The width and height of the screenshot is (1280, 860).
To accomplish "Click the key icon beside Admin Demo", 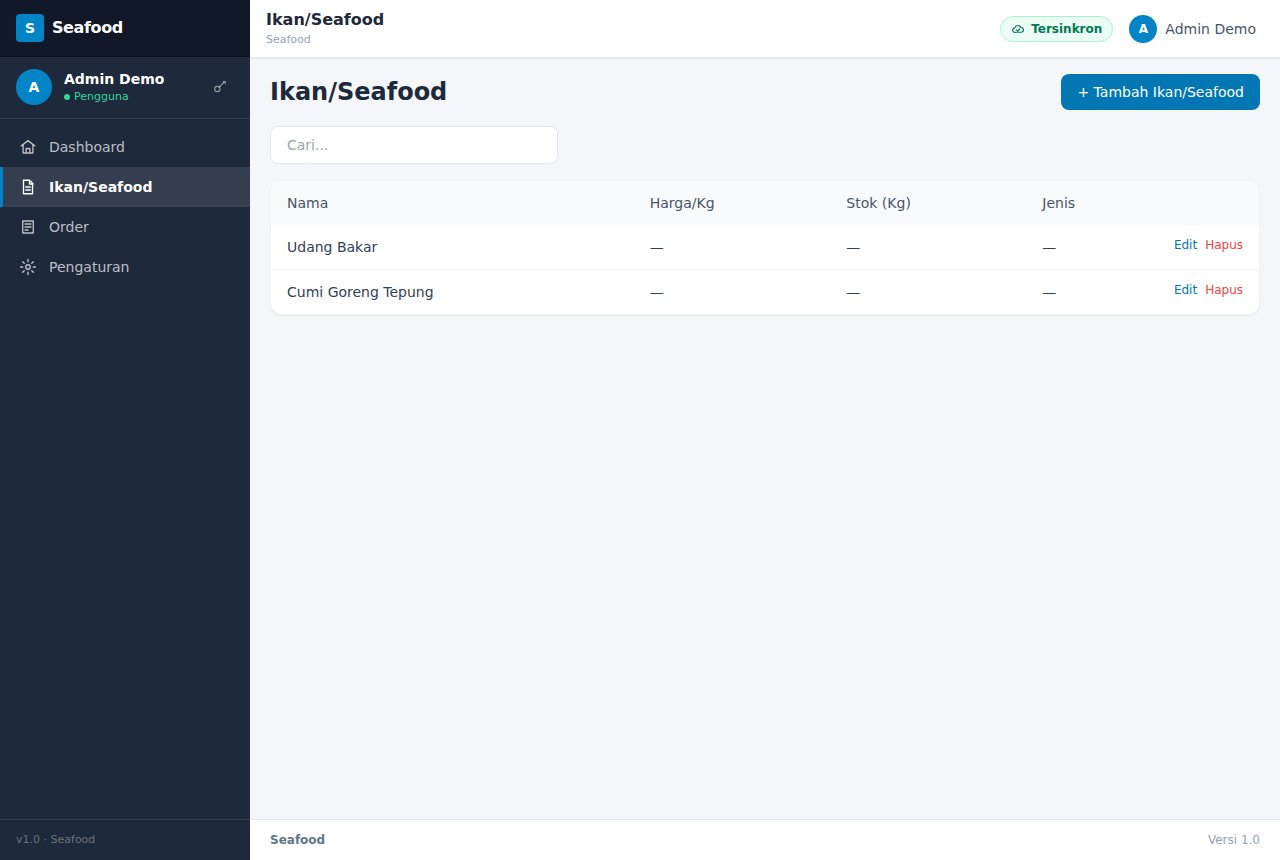I will tap(220, 87).
